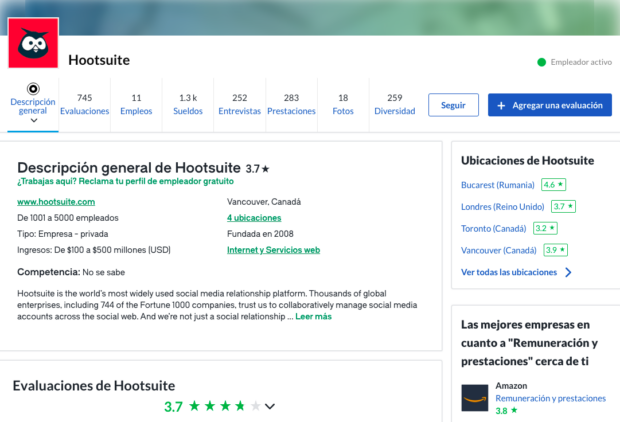Screen dimensions: 620x422
Task: Switch to the 259 Diversidad tab
Action: pos(395,104)
